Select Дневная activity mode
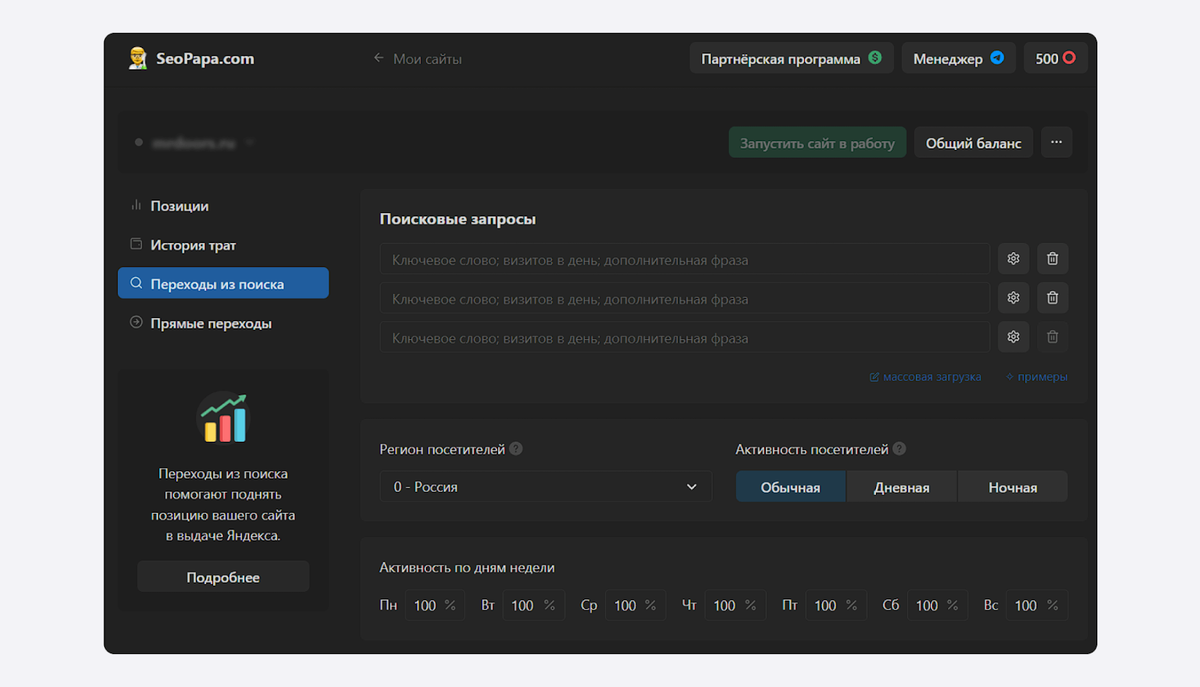1200x687 pixels. point(901,487)
